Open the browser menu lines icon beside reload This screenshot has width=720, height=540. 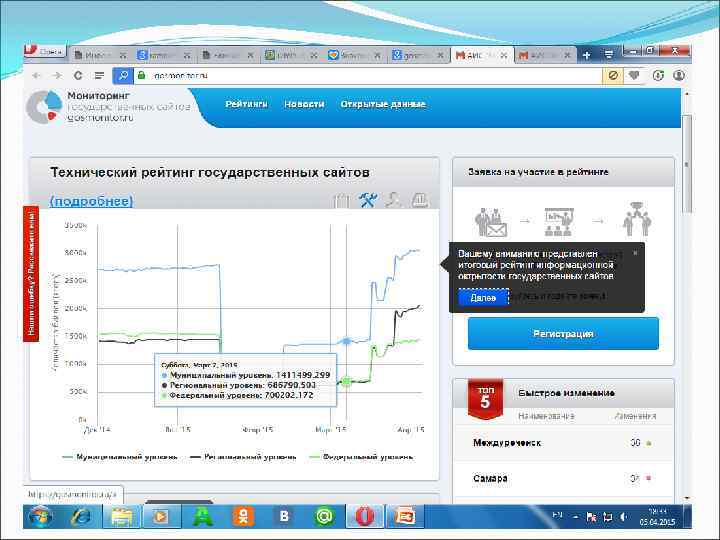point(99,75)
